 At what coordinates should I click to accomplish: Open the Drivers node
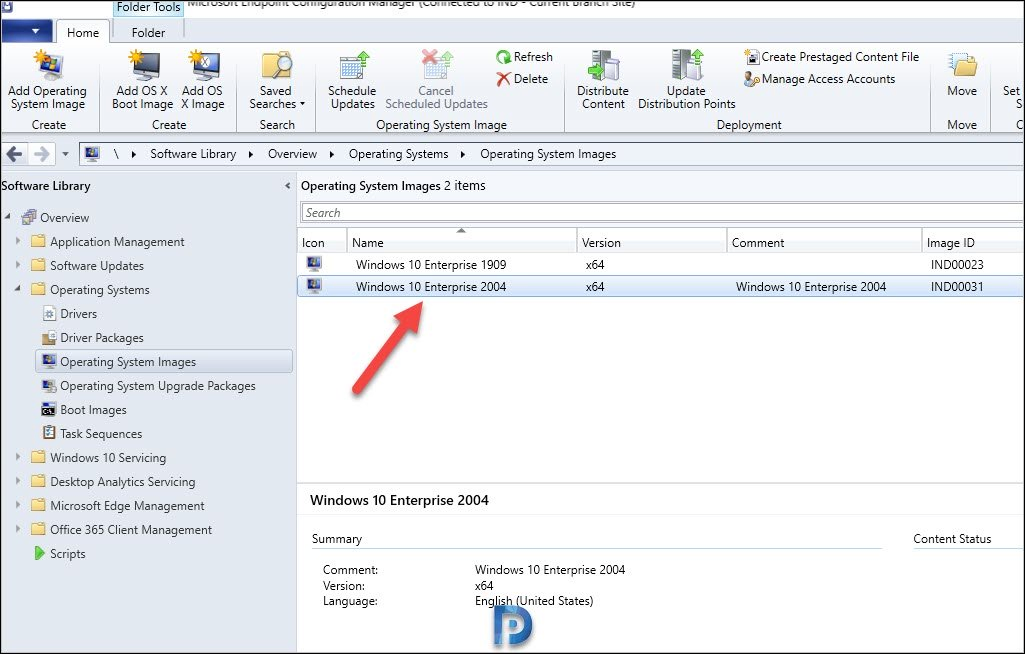pyautogui.click(x=78, y=314)
